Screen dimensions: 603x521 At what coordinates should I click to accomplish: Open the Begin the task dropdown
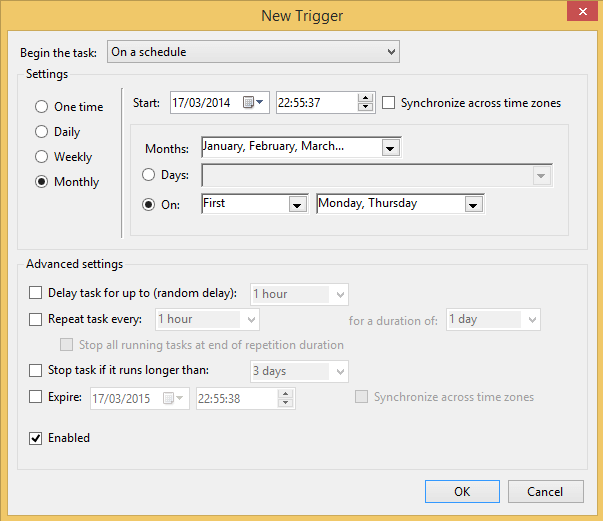click(x=390, y=52)
